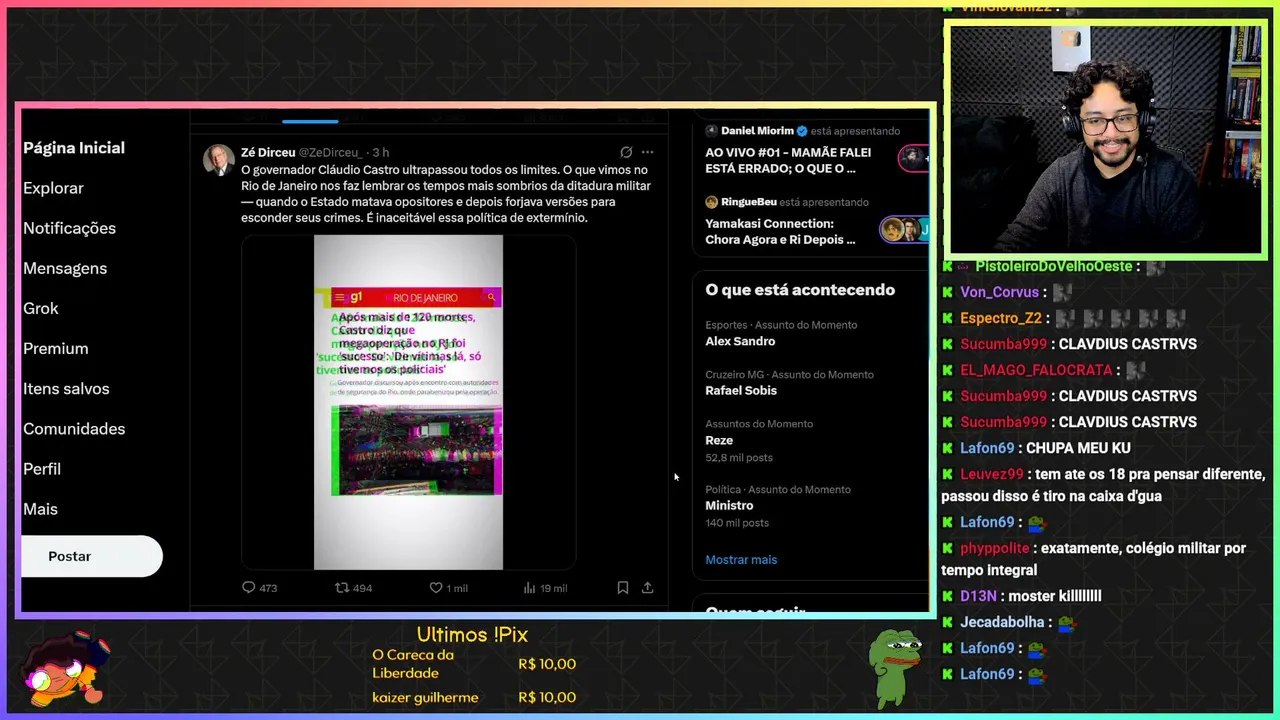Click the Ultimos !Pix overlay title

click(472, 635)
